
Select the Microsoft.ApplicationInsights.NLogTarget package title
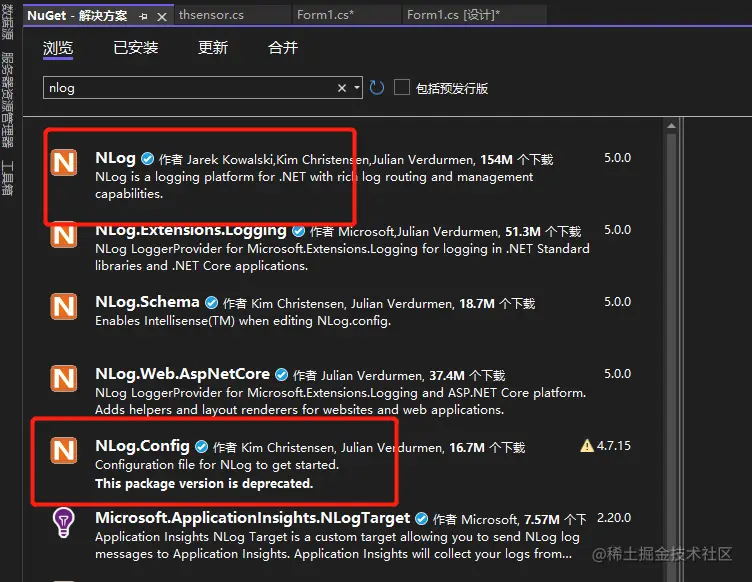tap(252, 517)
